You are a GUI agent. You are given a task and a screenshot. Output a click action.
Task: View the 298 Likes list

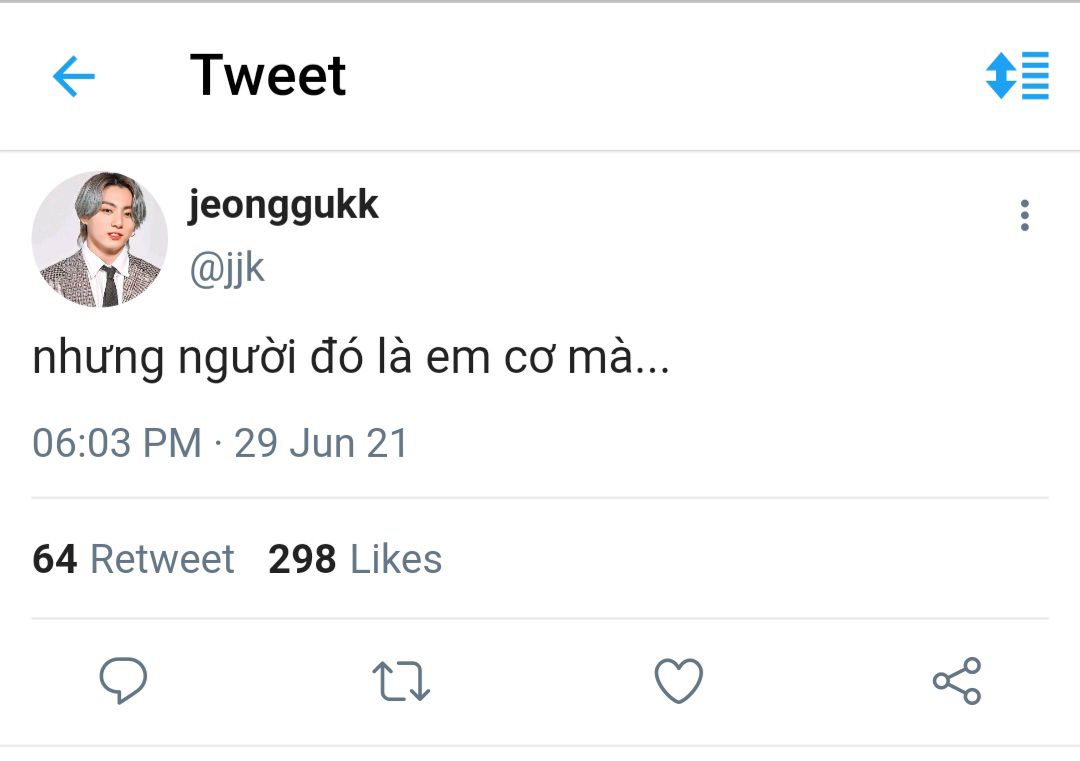[x=355, y=559]
